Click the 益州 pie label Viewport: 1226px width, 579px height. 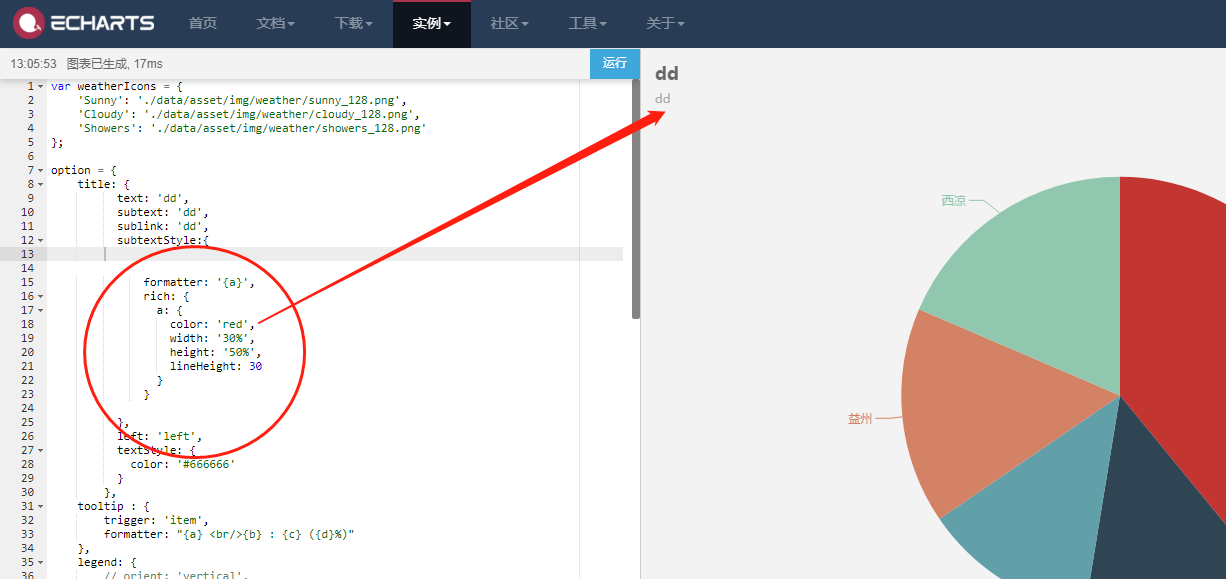point(860,419)
